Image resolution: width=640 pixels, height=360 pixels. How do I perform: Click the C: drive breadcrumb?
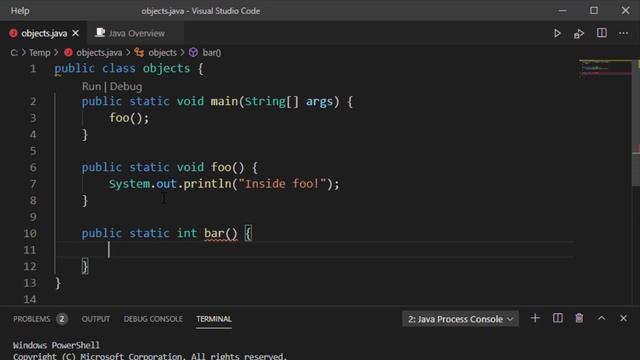point(14,53)
